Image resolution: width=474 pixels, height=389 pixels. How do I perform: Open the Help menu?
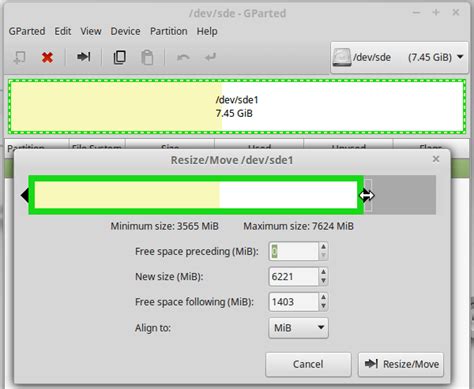[x=207, y=31]
